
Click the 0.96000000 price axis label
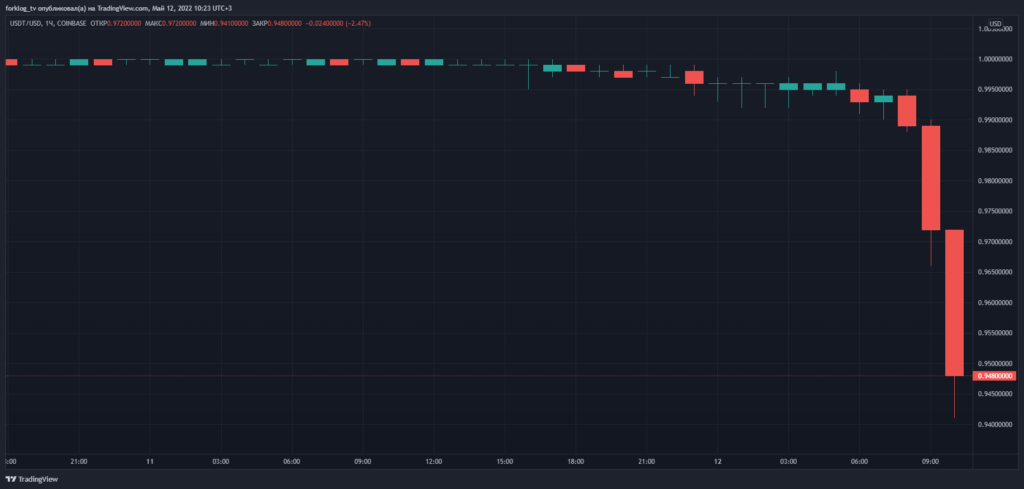pyautogui.click(x=996, y=303)
